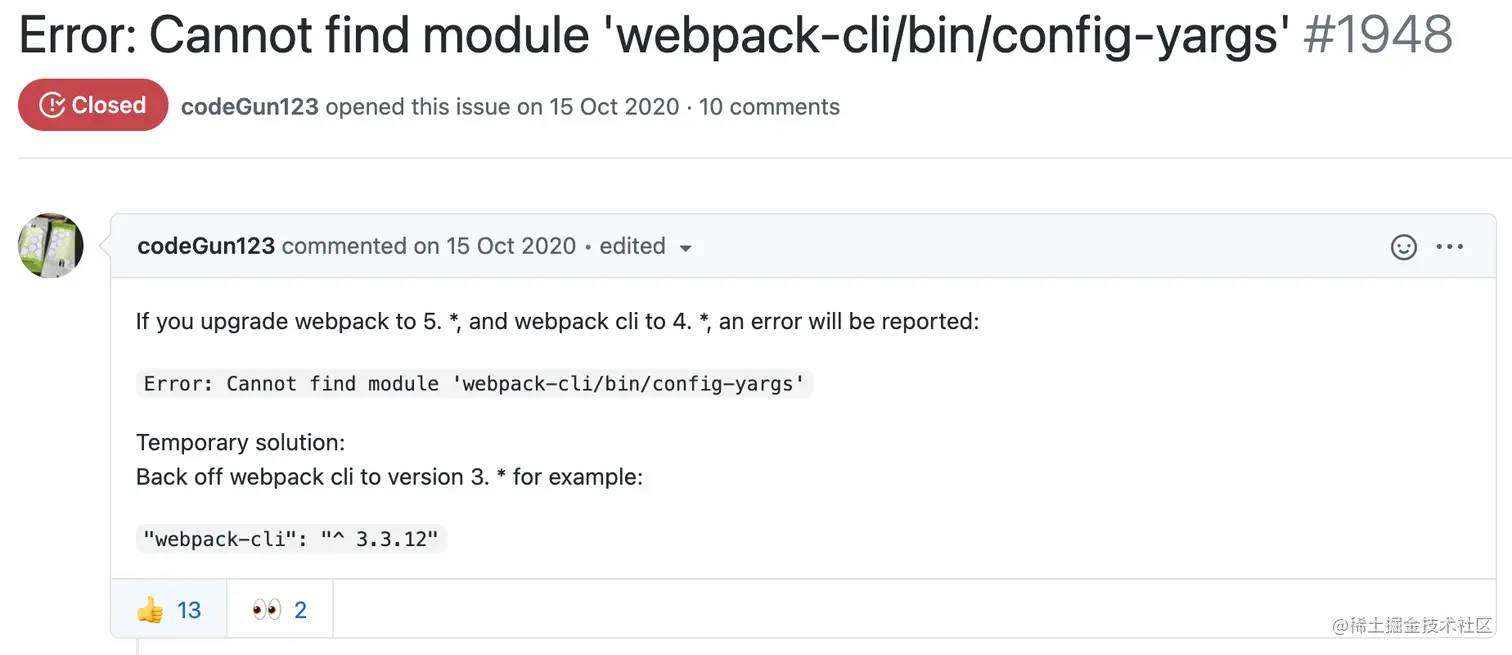Click the 'Temporary solution:' paragraph line
The image size is (1512, 655).
(x=240, y=442)
